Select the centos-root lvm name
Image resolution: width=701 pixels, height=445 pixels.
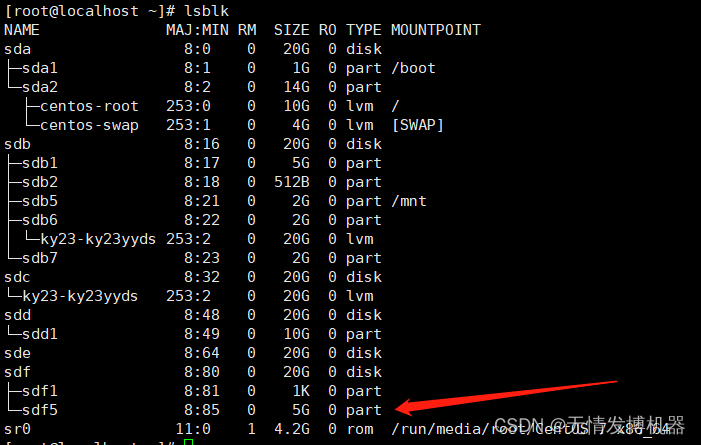[89, 106]
